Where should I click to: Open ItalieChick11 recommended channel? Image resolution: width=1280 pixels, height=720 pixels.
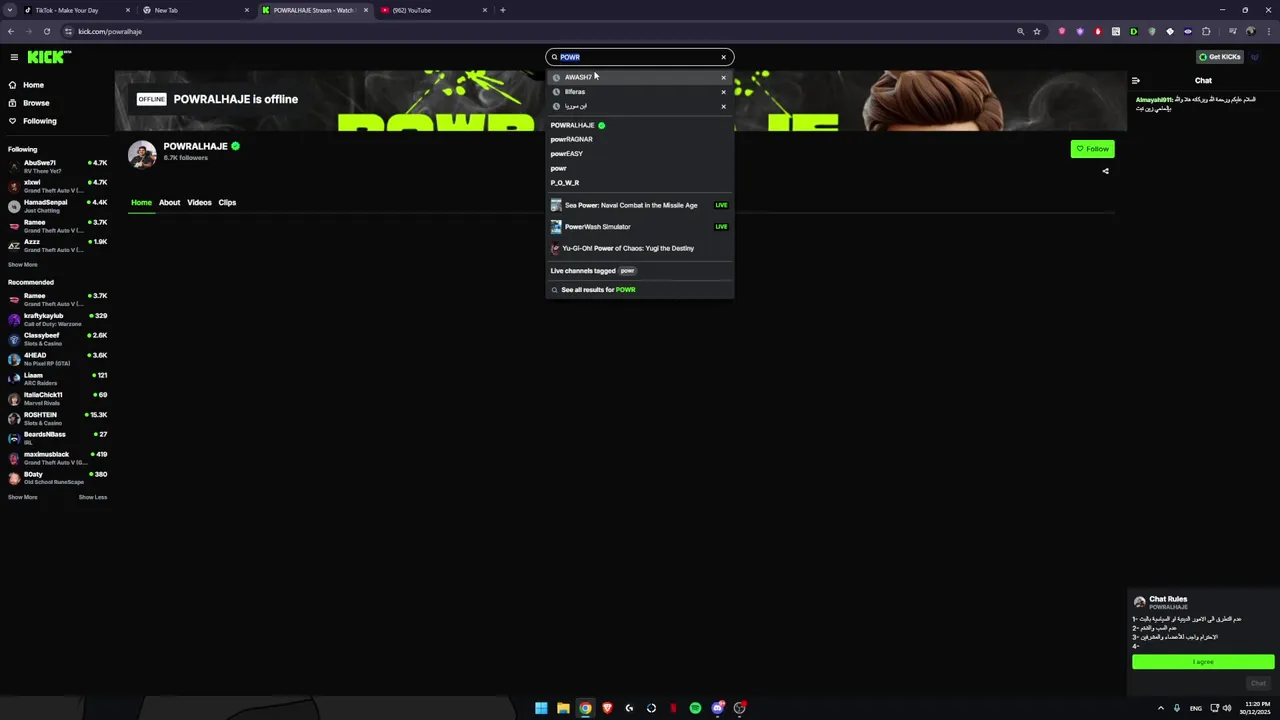click(57, 399)
